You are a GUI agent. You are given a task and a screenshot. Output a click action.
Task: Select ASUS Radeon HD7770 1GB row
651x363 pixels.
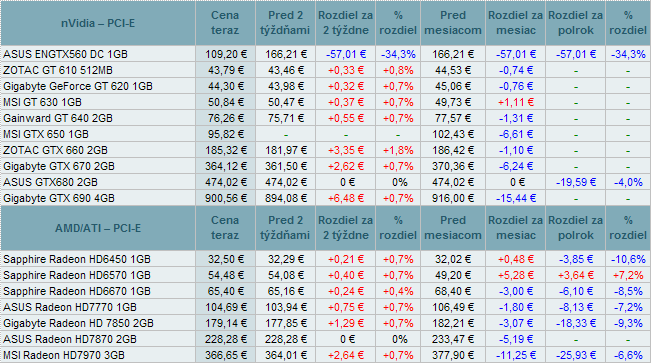[325, 307]
